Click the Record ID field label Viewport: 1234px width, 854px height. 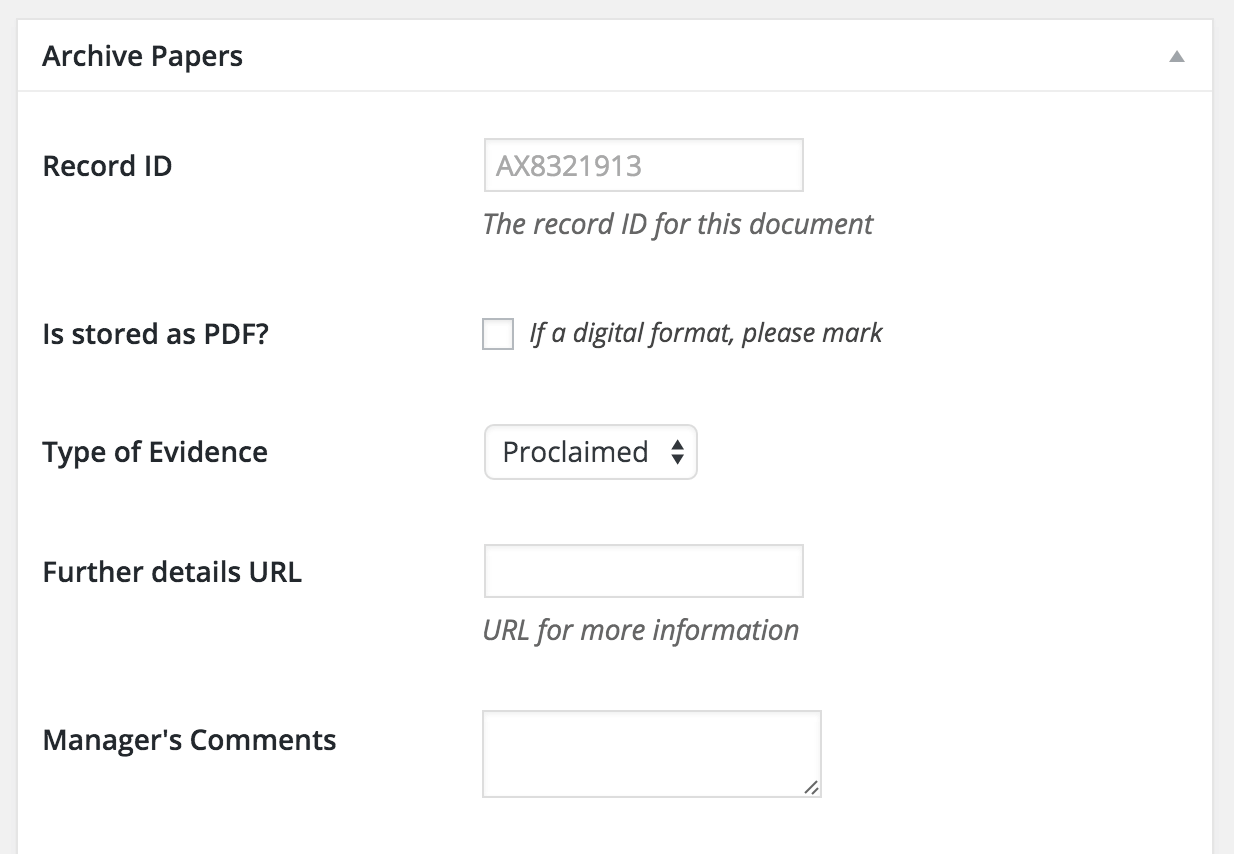click(x=107, y=165)
